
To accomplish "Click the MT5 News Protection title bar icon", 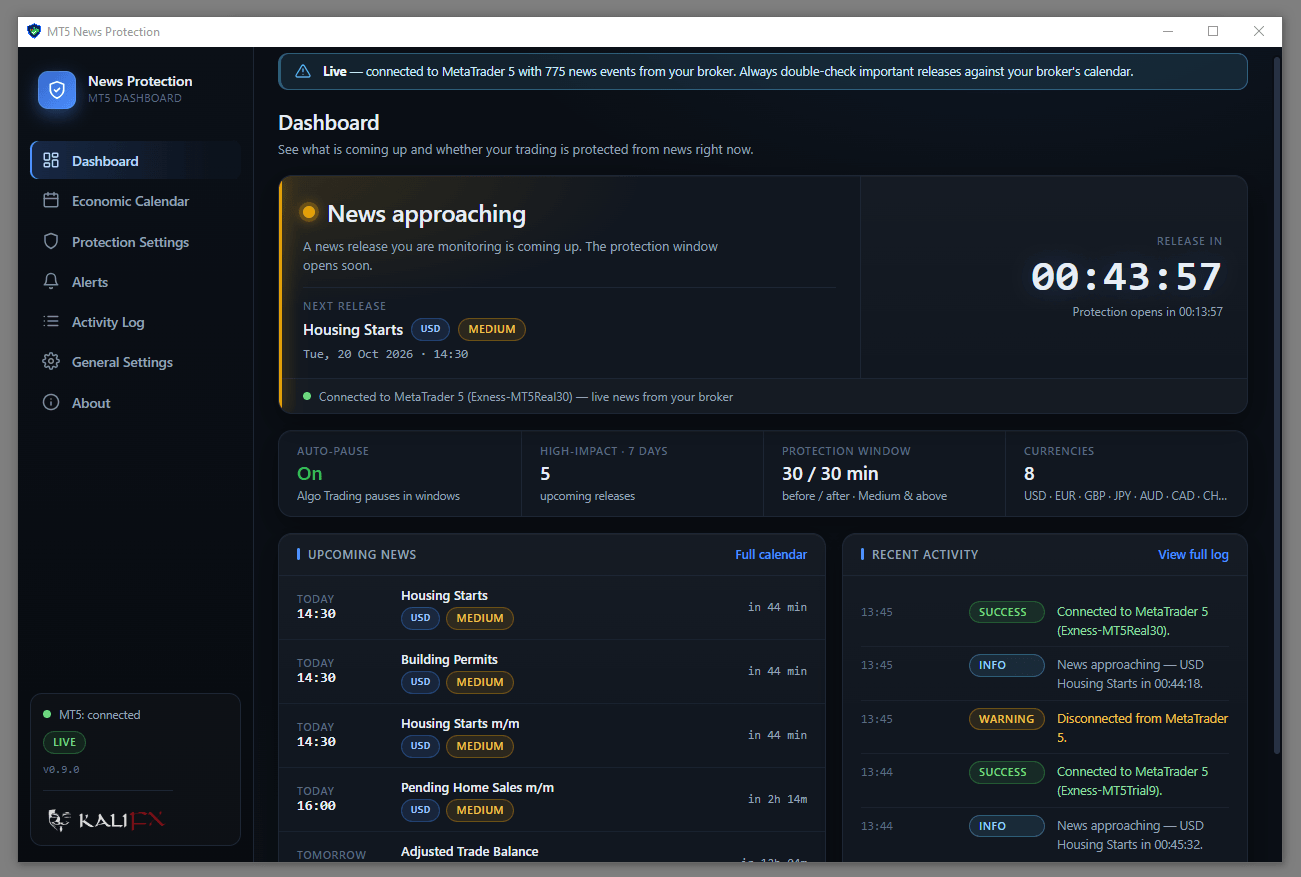I will pos(34,31).
